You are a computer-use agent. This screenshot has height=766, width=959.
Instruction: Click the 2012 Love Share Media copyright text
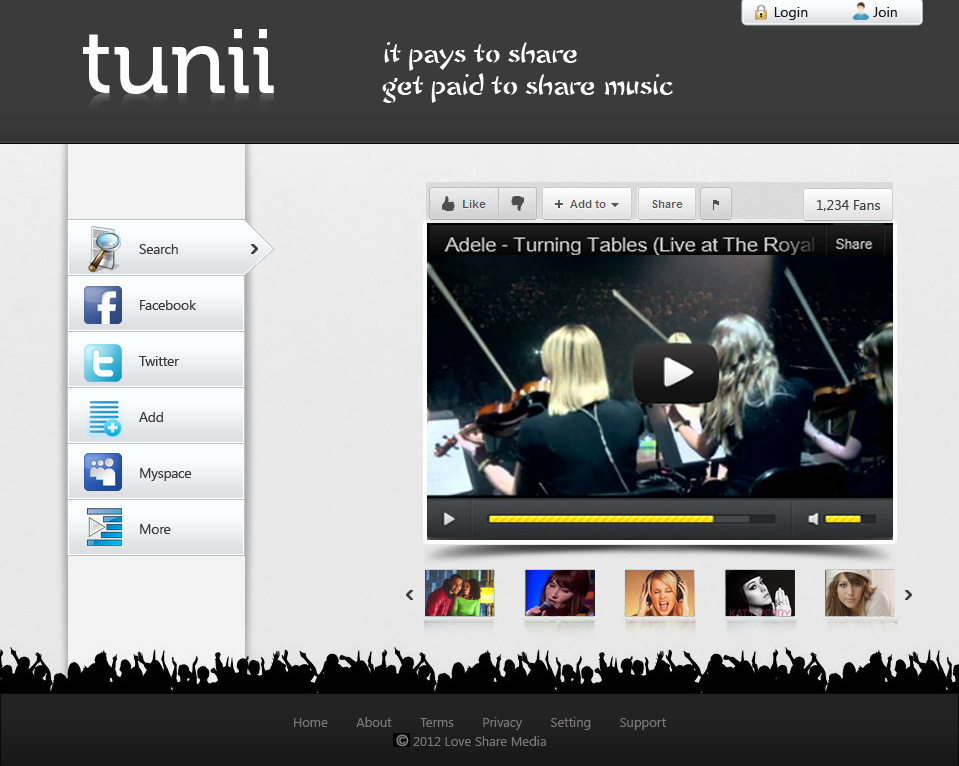(480, 742)
